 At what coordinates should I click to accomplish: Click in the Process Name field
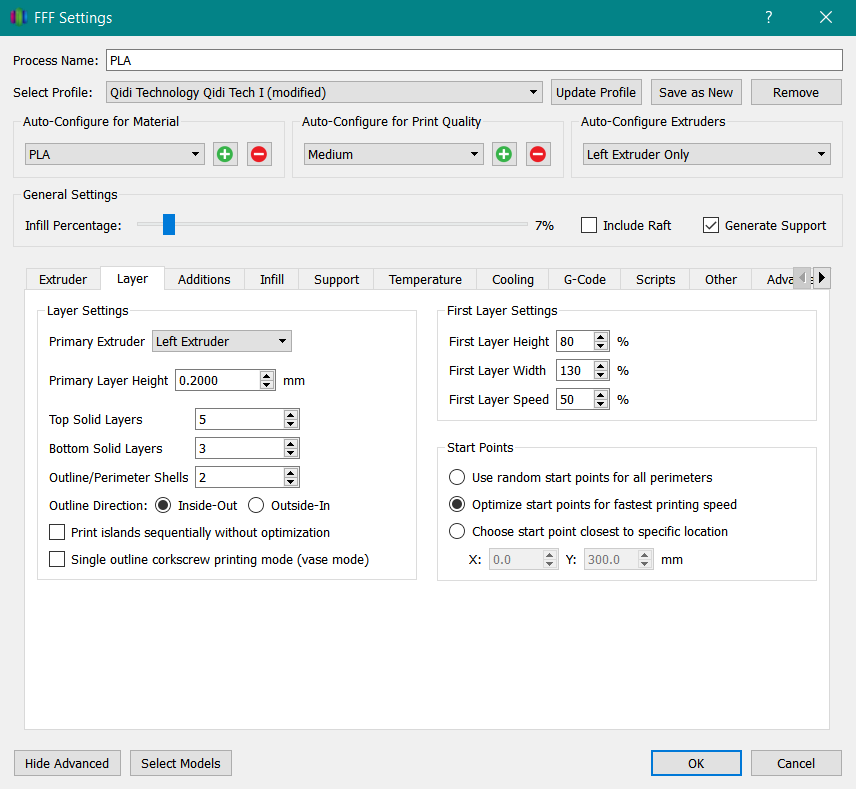point(474,61)
